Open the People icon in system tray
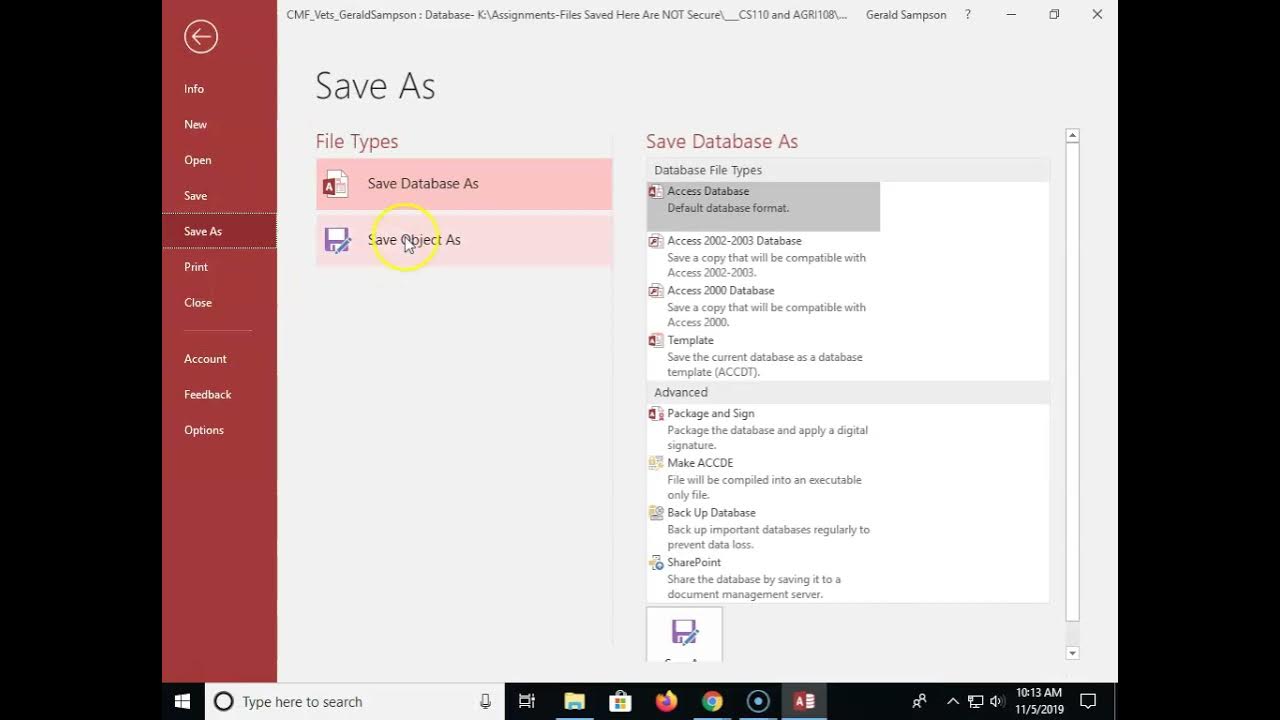This screenshot has width=1280, height=720. (x=920, y=701)
